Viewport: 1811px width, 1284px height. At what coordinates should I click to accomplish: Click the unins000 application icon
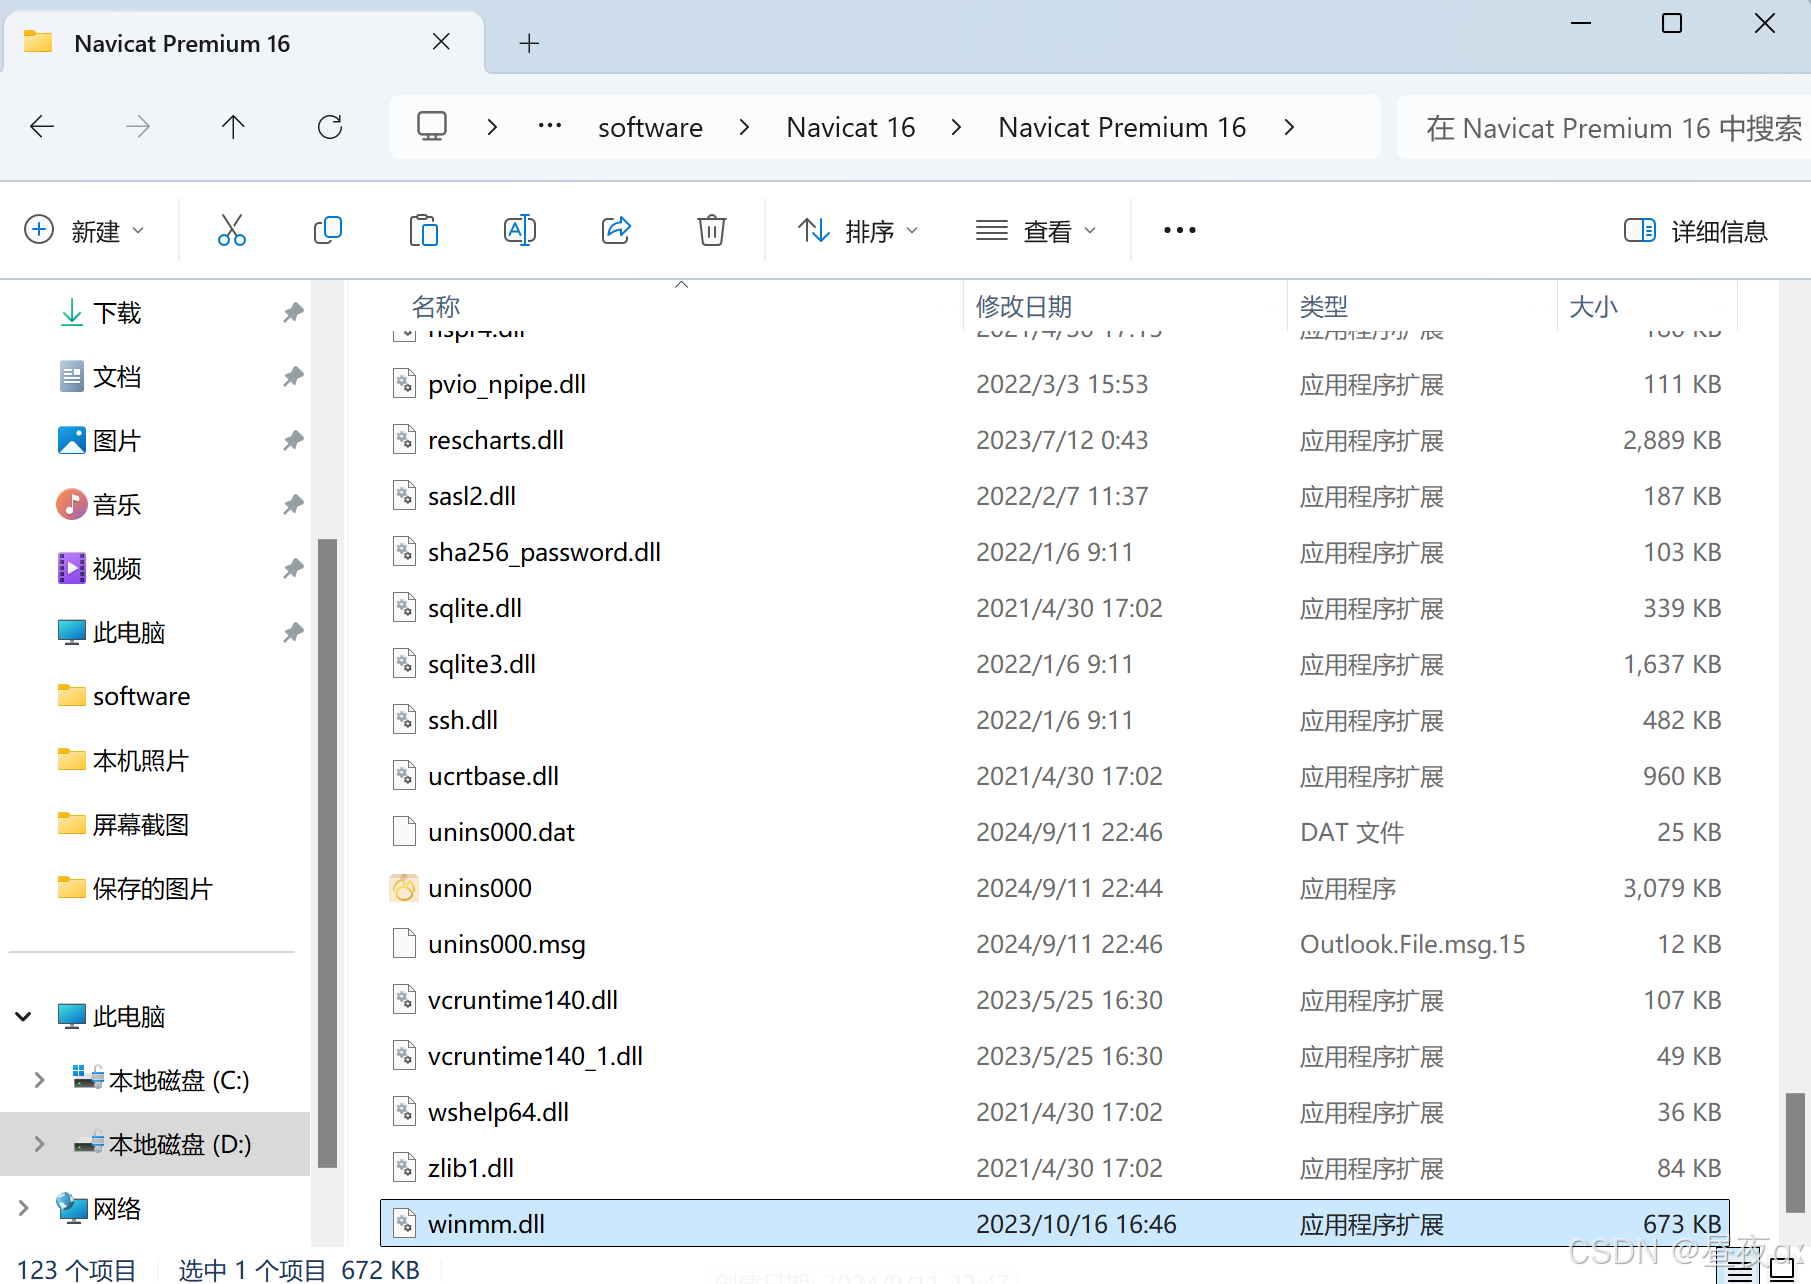(404, 888)
